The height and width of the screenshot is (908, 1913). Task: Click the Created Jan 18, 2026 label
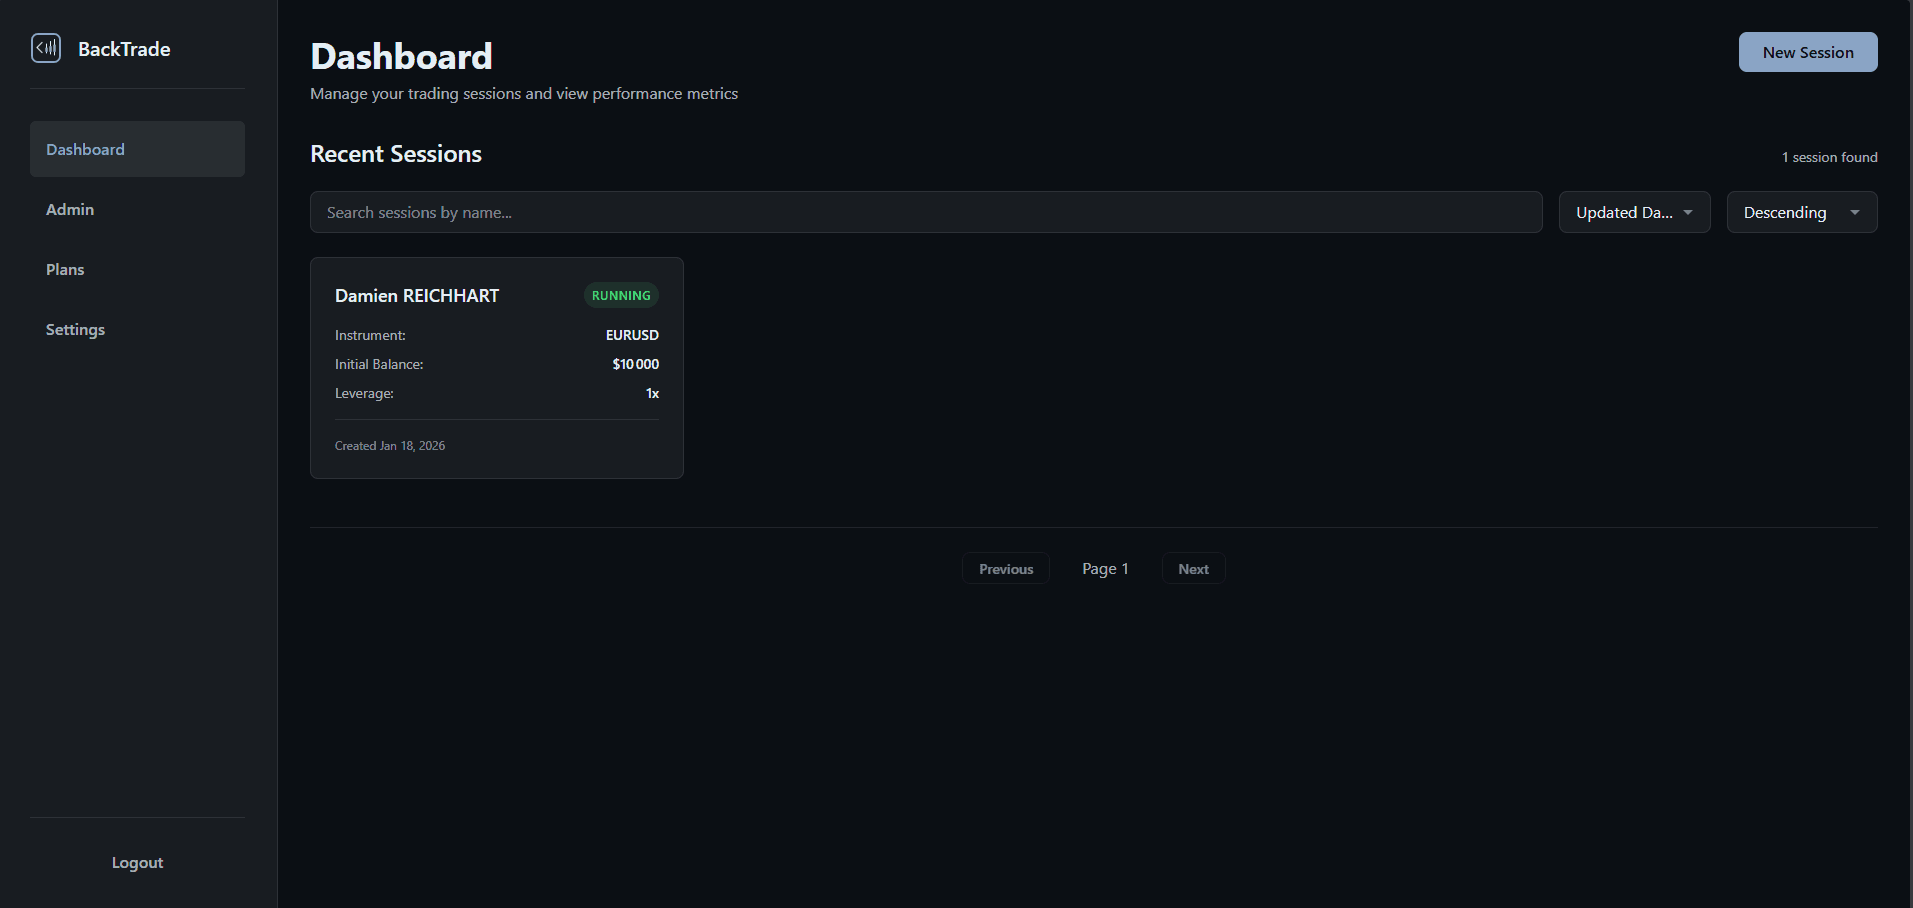tap(390, 446)
